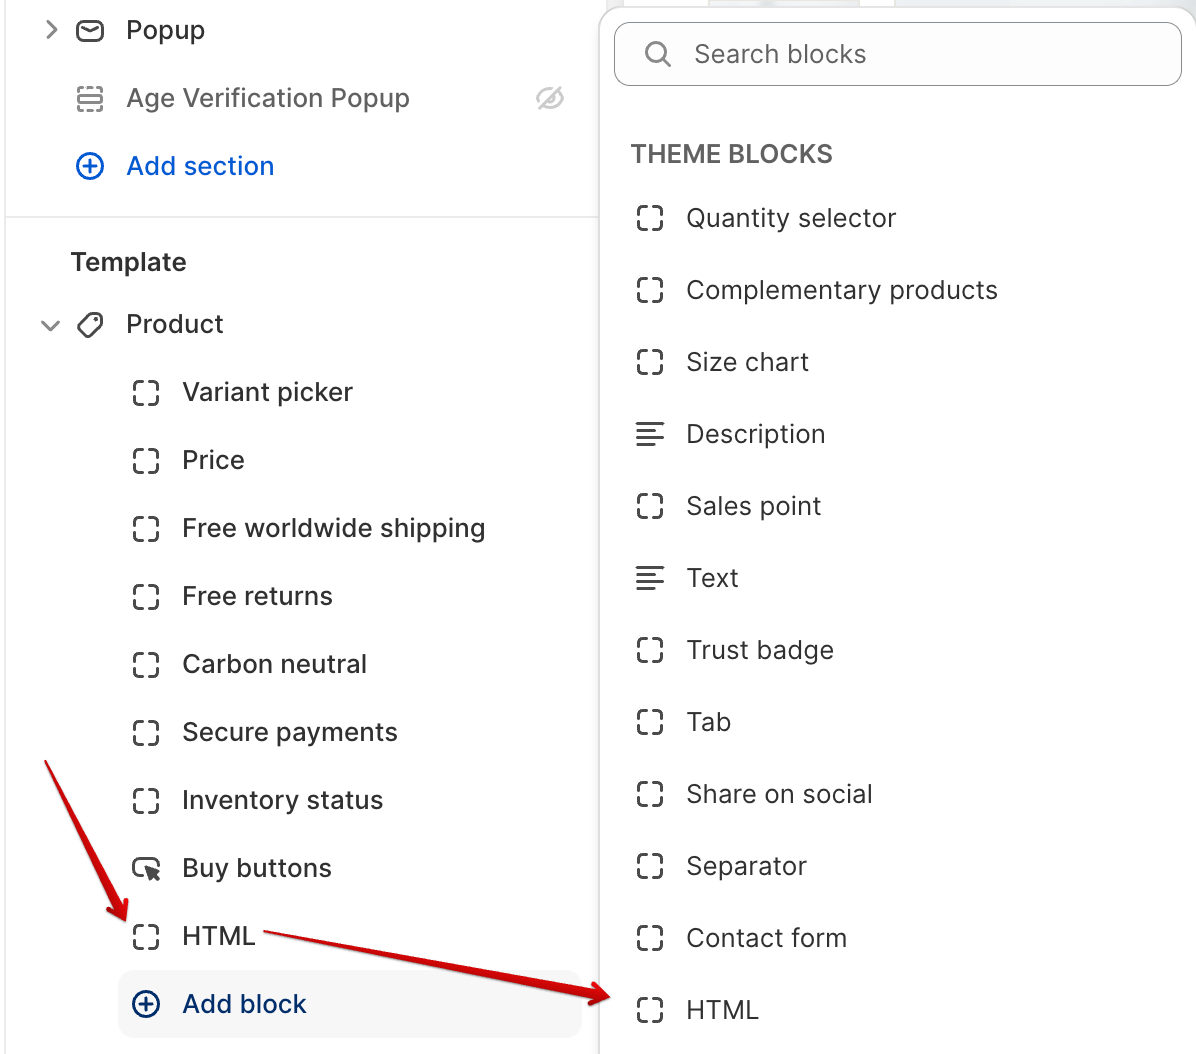Click the plus icon beside Add section
Screen dimensions: 1196x1054
pyautogui.click(x=90, y=166)
